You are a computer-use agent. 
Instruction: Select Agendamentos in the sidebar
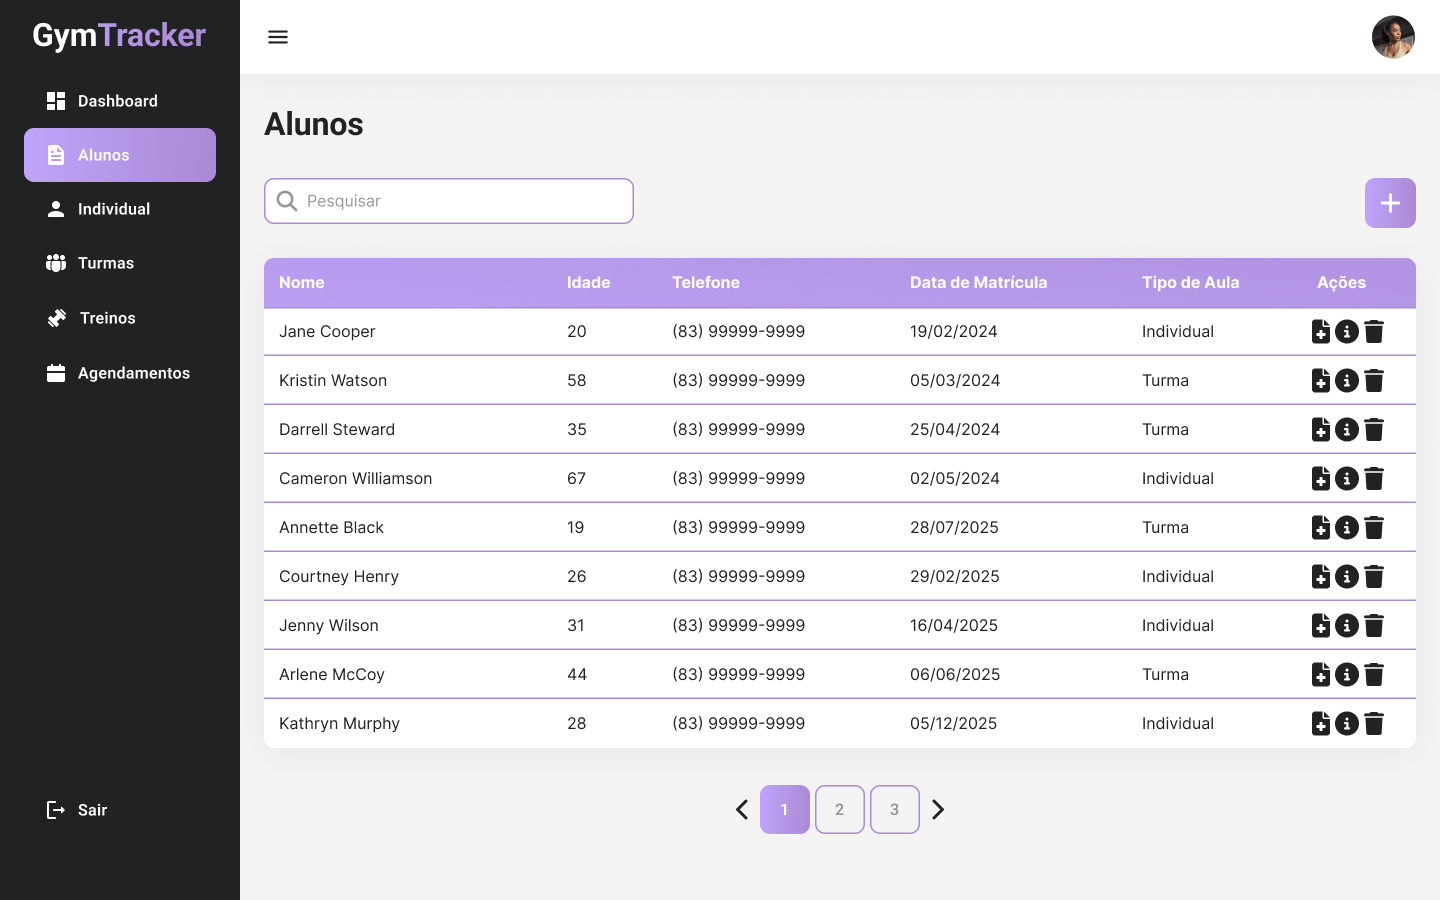133,373
